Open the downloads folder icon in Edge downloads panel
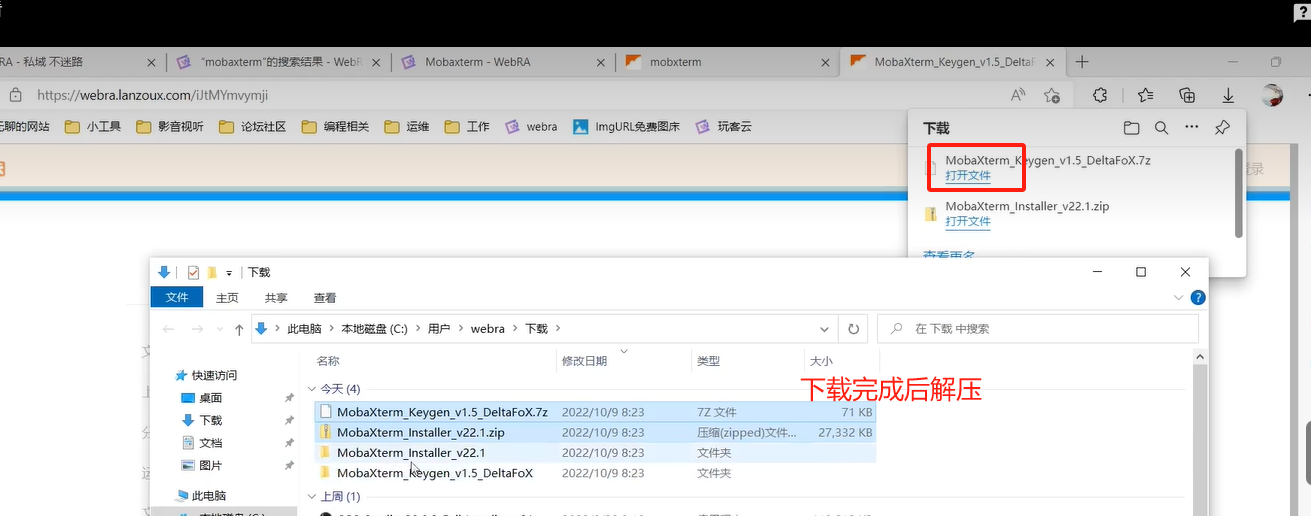This screenshot has height=516, width=1311. pyautogui.click(x=1131, y=128)
